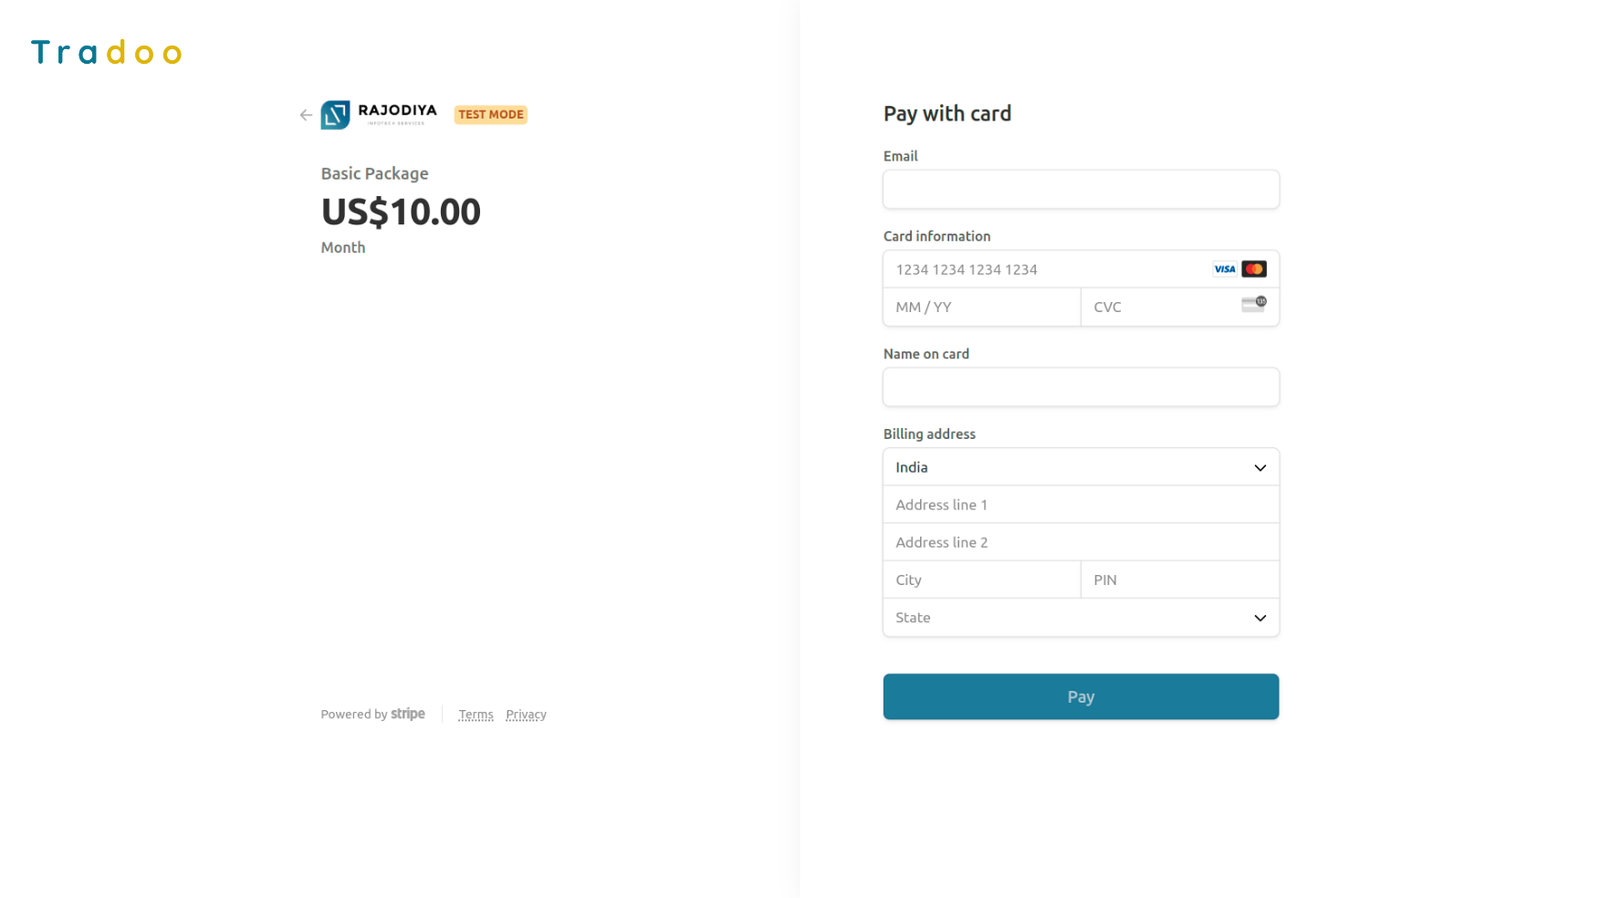Click the card number field
Viewport: 1600px width, 898px height.
pyautogui.click(x=1045, y=269)
